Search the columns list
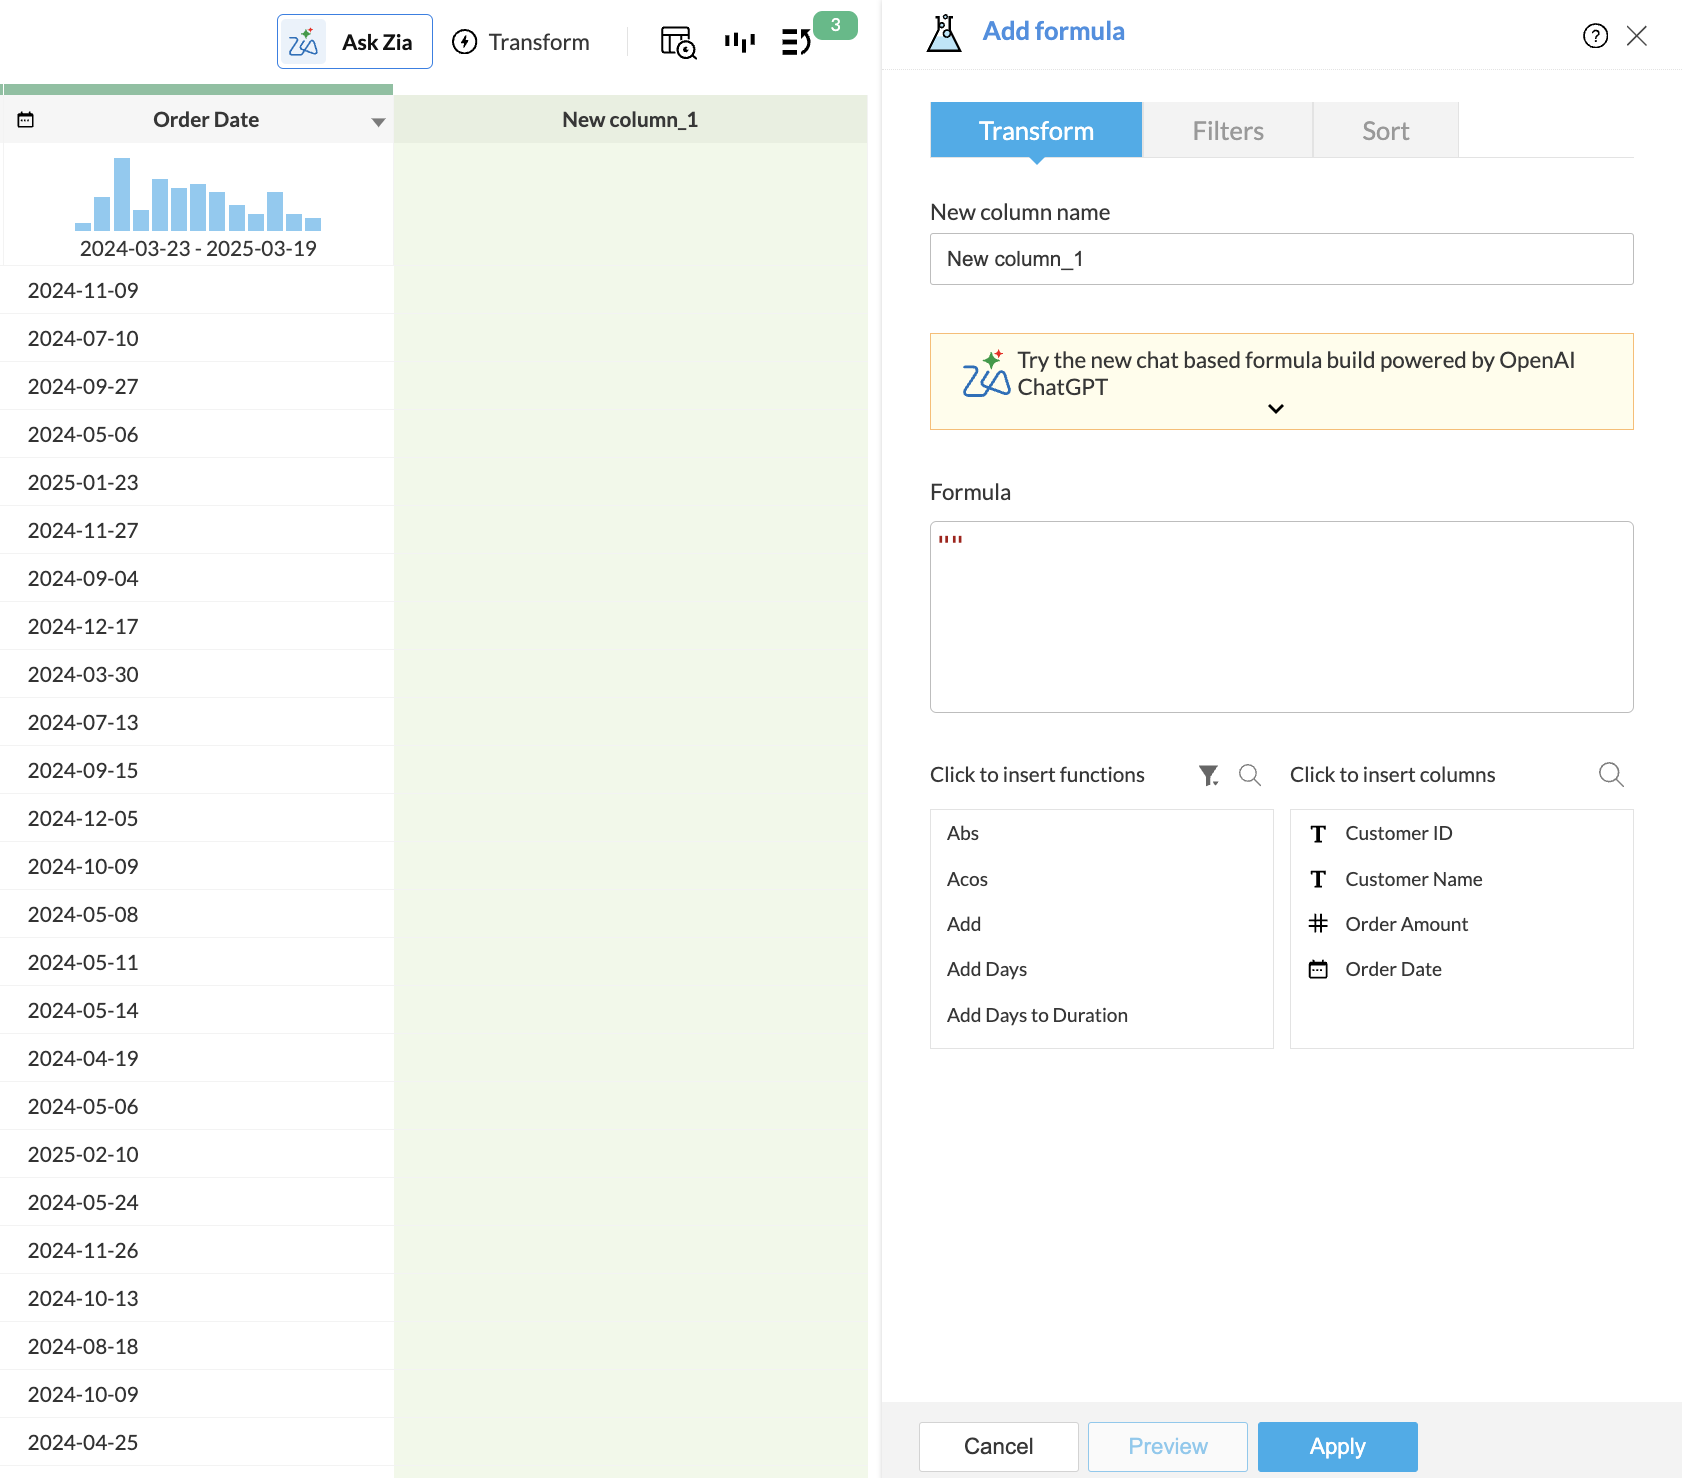The height and width of the screenshot is (1478, 1682). point(1611,775)
